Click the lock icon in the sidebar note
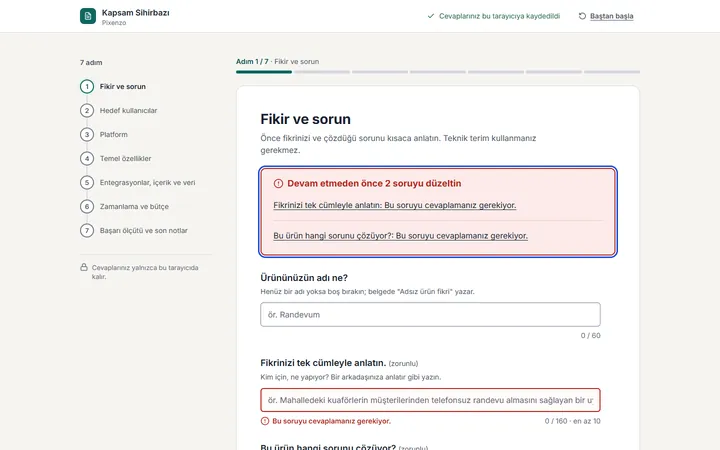The width and height of the screenshot is (720, 450). (84, 267)
